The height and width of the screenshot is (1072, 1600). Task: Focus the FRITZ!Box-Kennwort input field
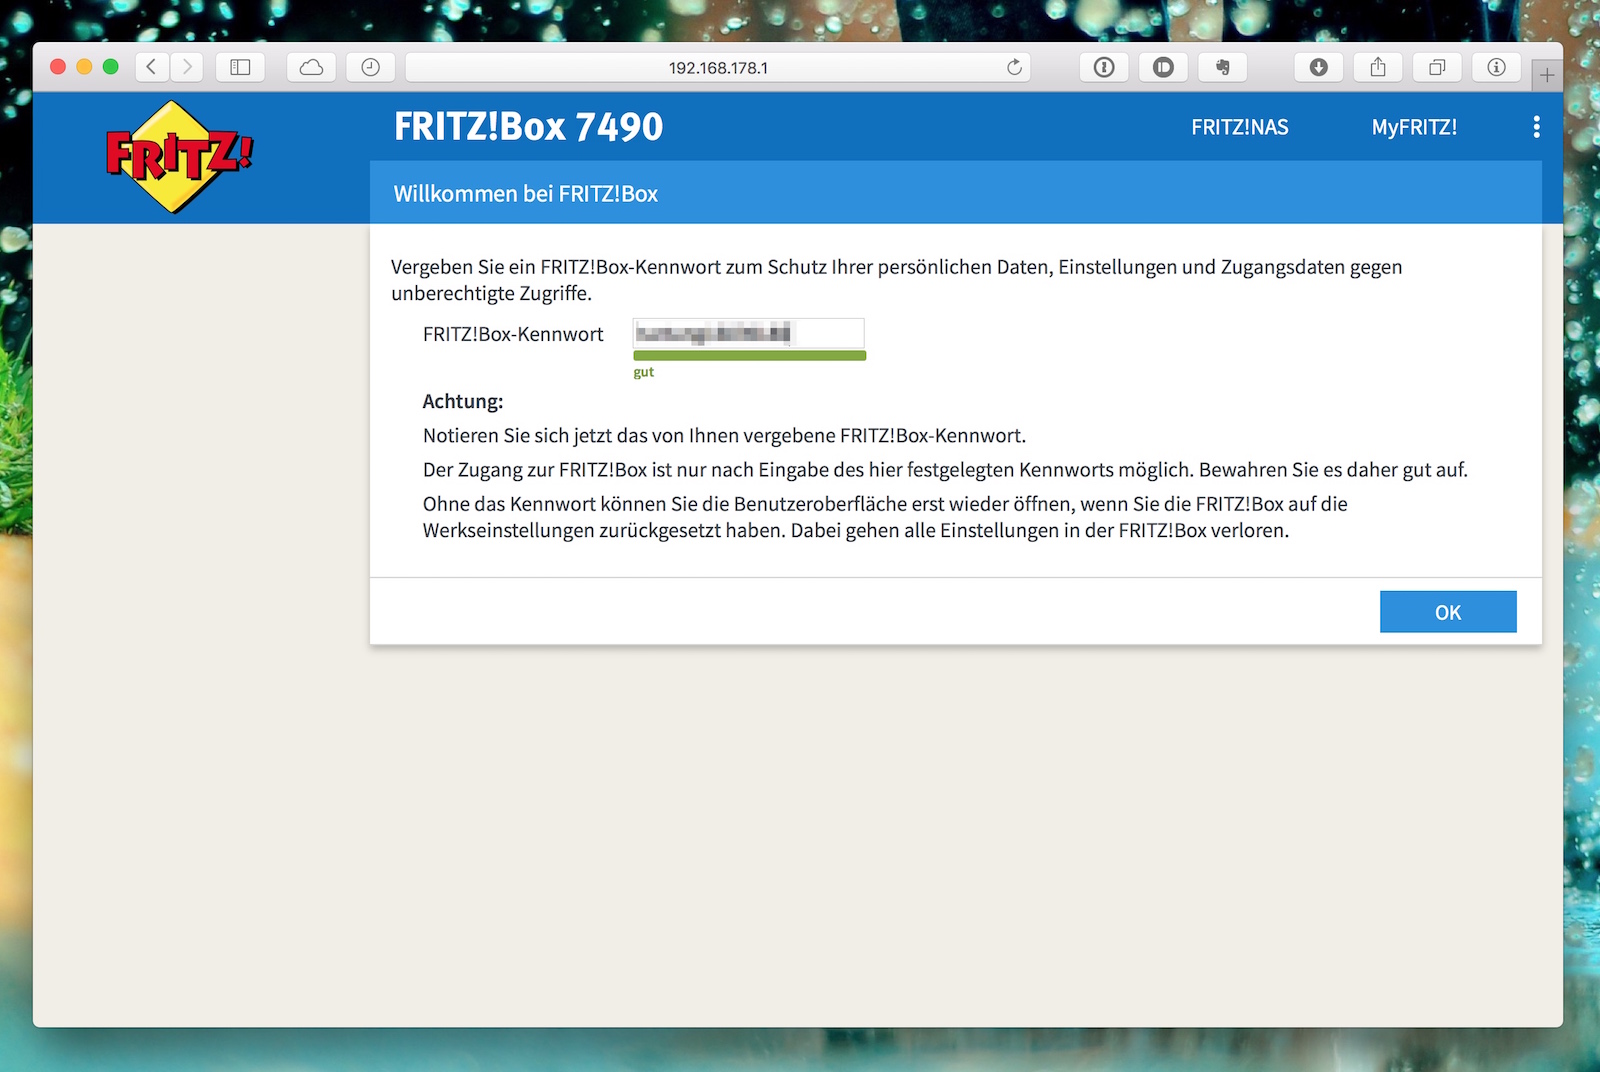click(x=749, y=333)
